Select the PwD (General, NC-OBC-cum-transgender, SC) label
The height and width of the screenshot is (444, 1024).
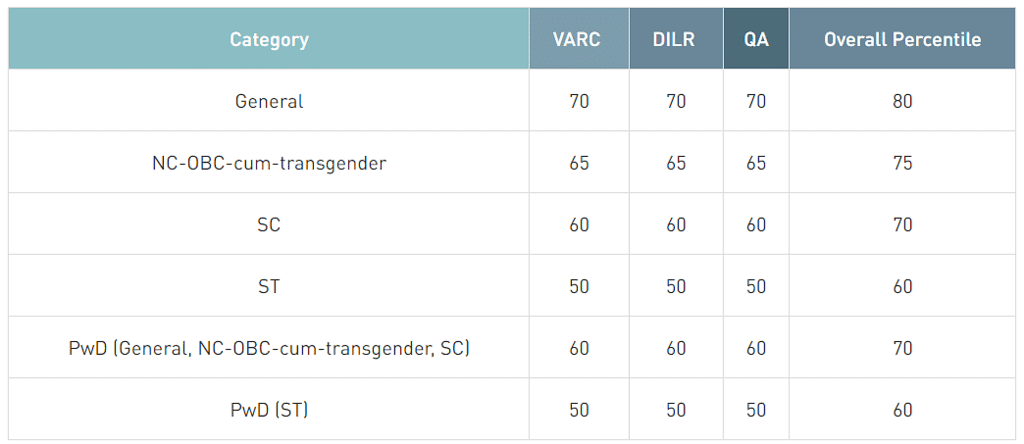[x=269, y=349]
